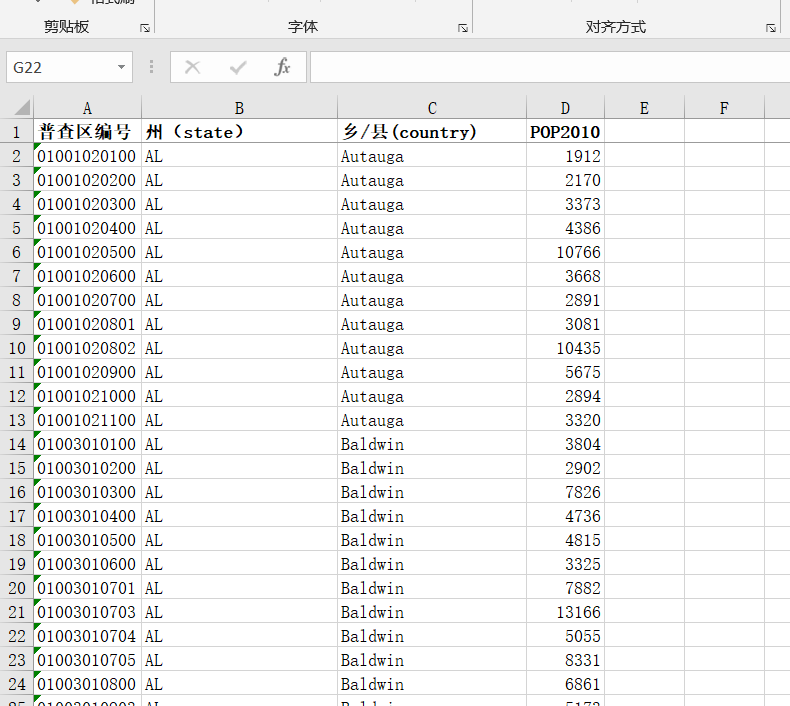Click the header cell POP2010

tap(565, 132)
